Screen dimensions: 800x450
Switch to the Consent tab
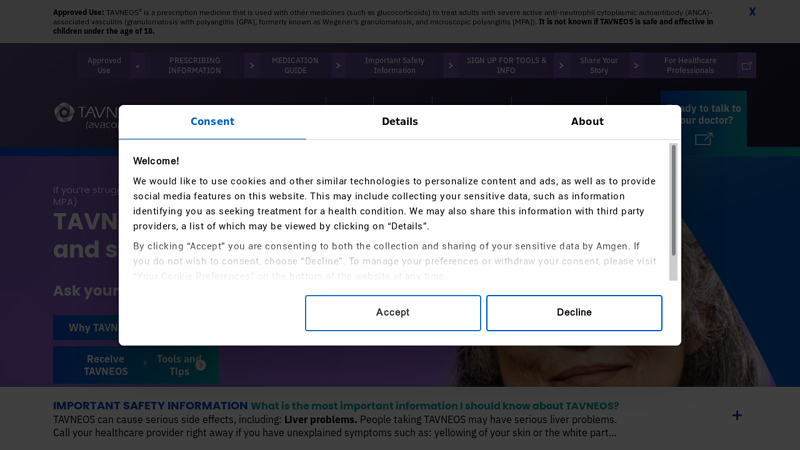click(212, 122)
